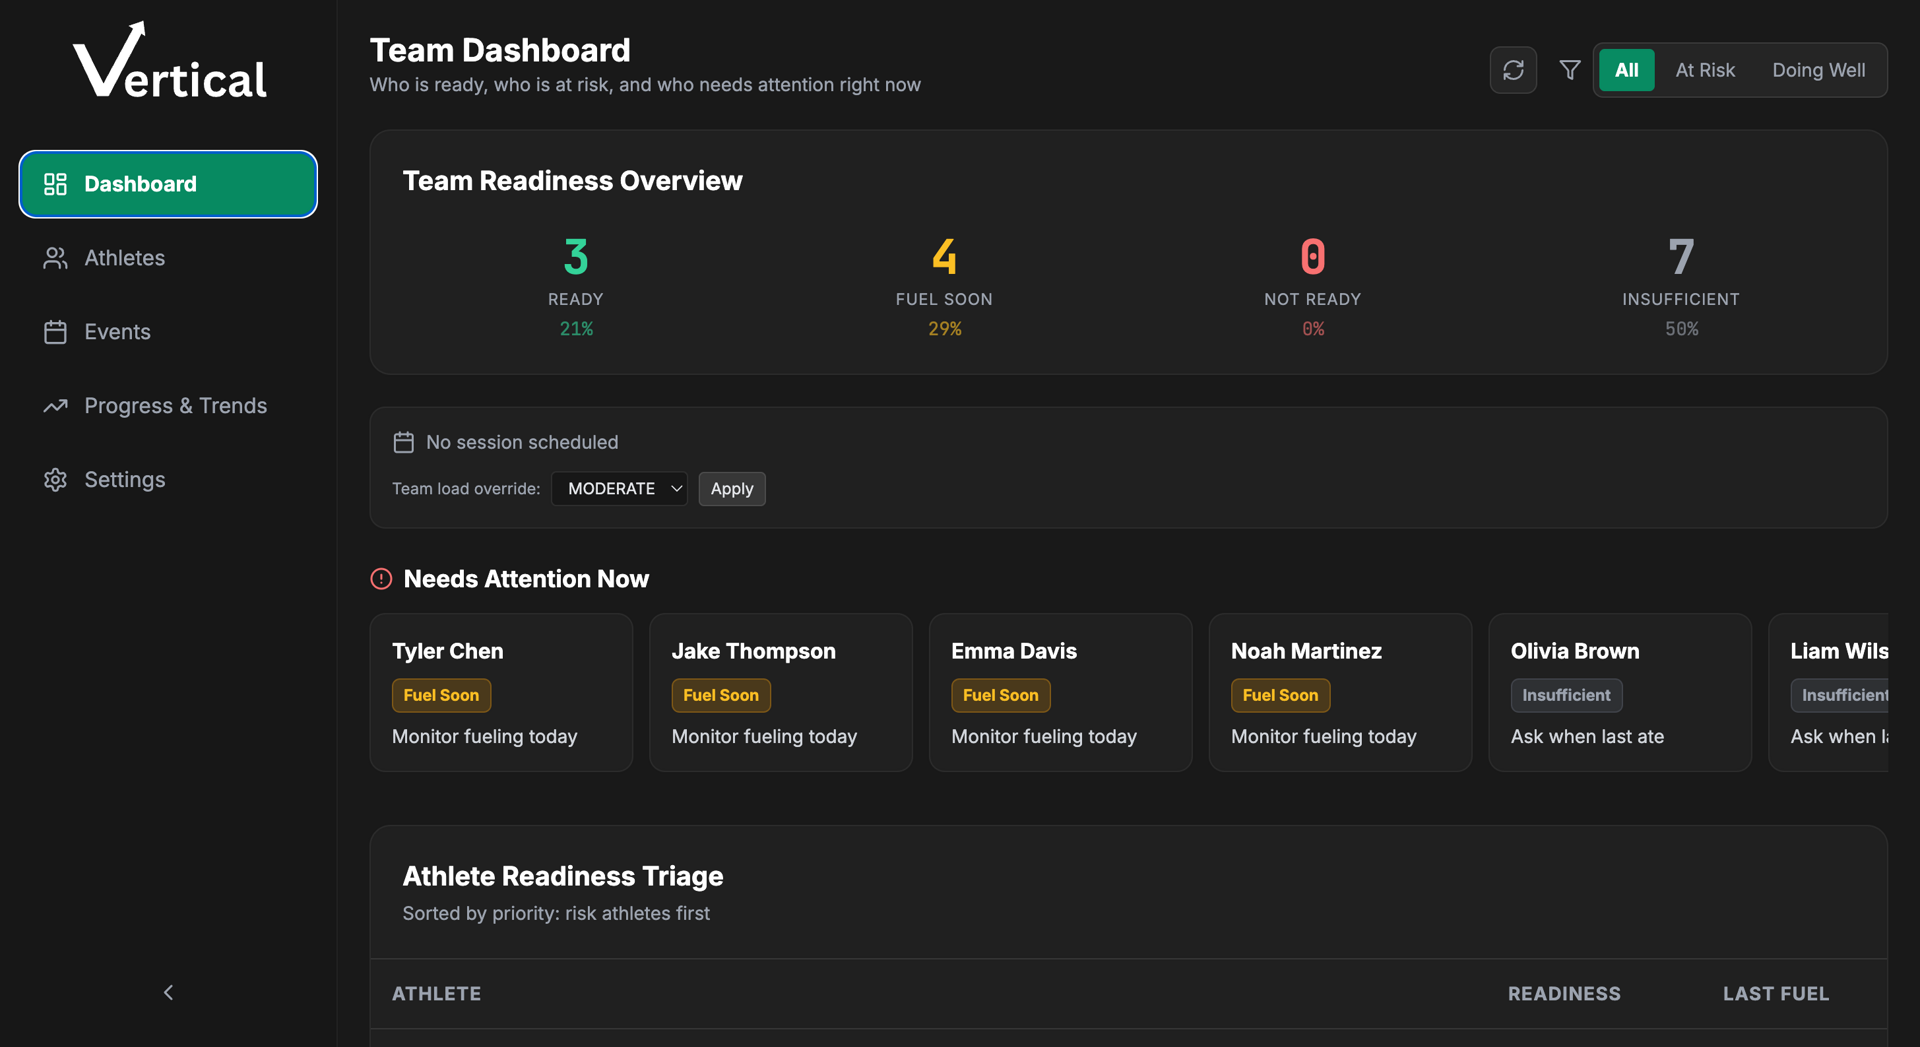This screenshot has width=1920, height=1047.
Task: Apply the team load override
Action: (732, 489)
